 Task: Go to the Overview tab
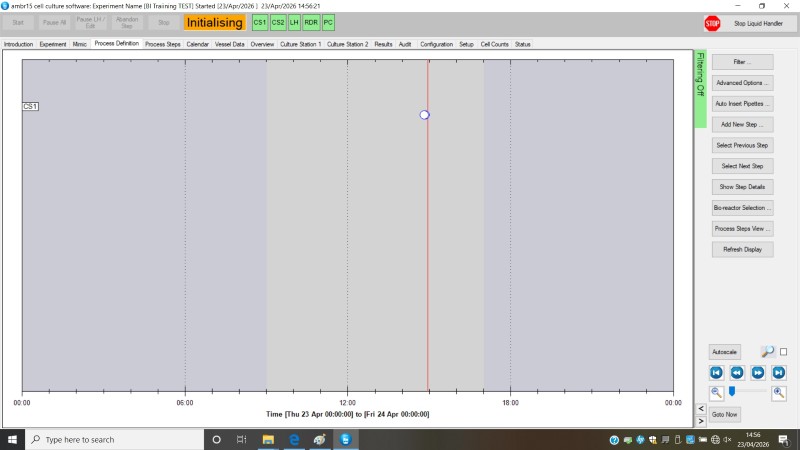262,44
